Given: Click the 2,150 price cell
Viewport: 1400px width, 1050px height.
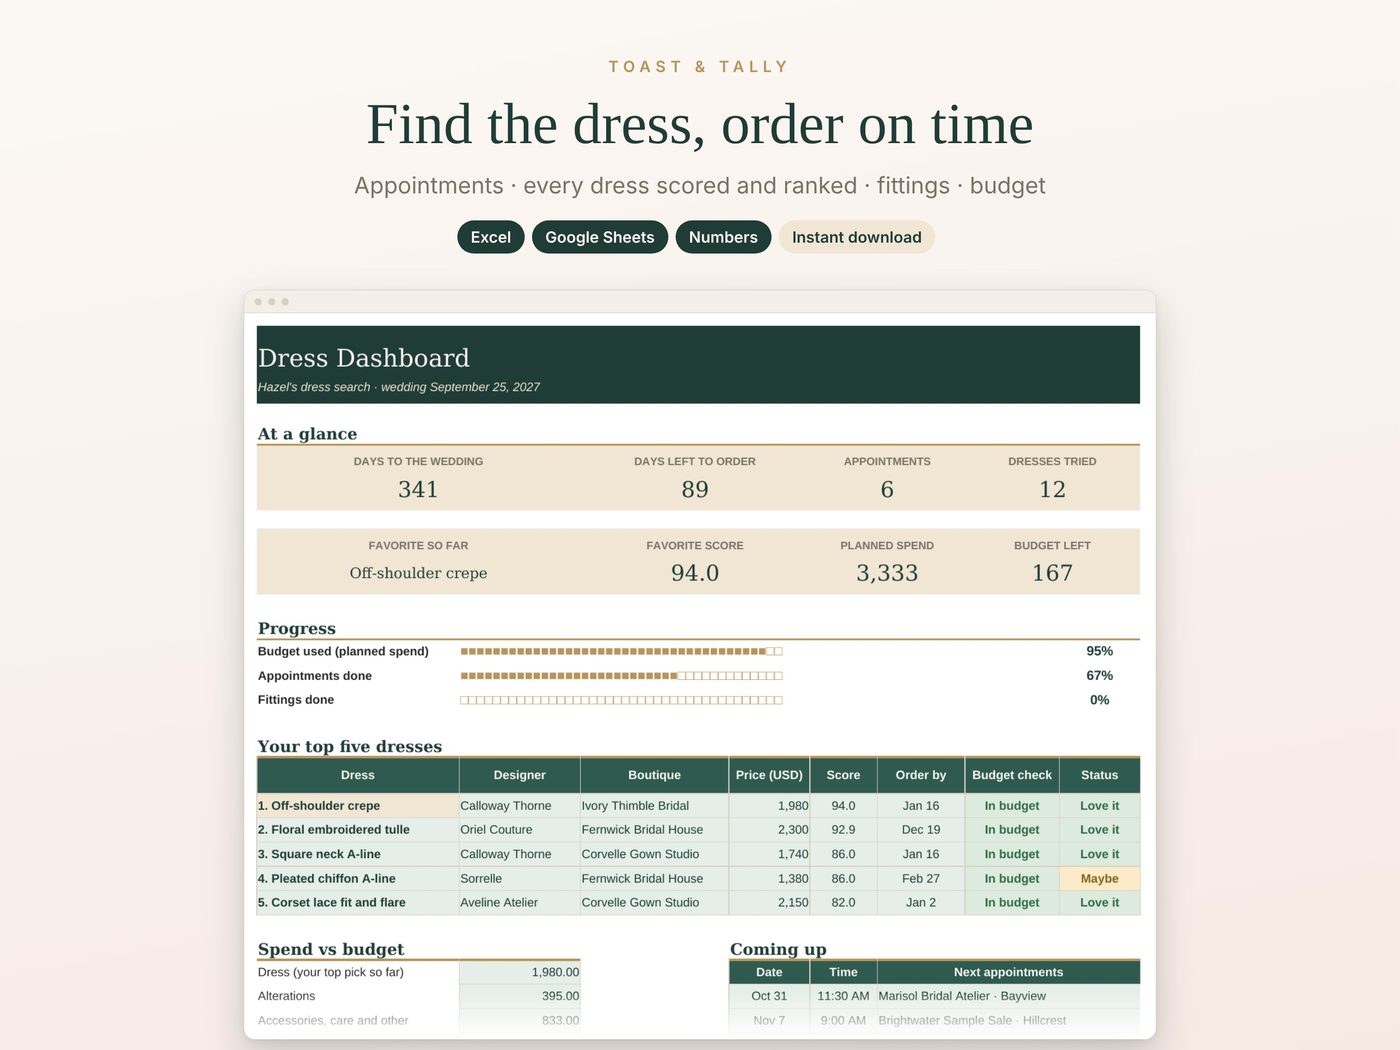Looking at the screenshot, I should point(769,903).
